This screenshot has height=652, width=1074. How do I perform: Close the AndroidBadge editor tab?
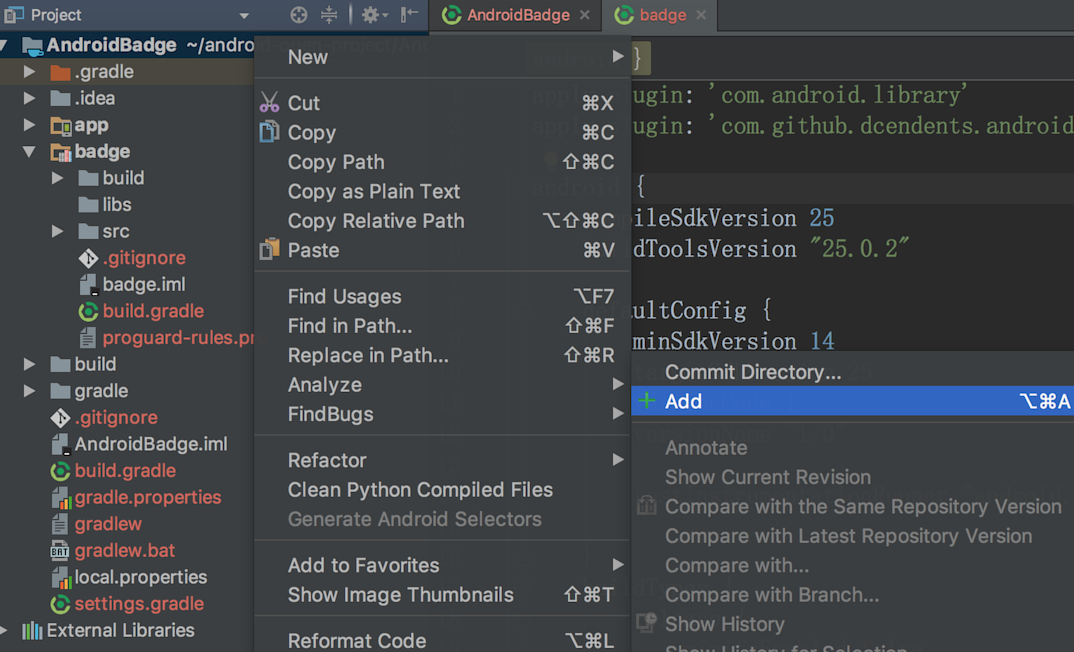(584, 15)
